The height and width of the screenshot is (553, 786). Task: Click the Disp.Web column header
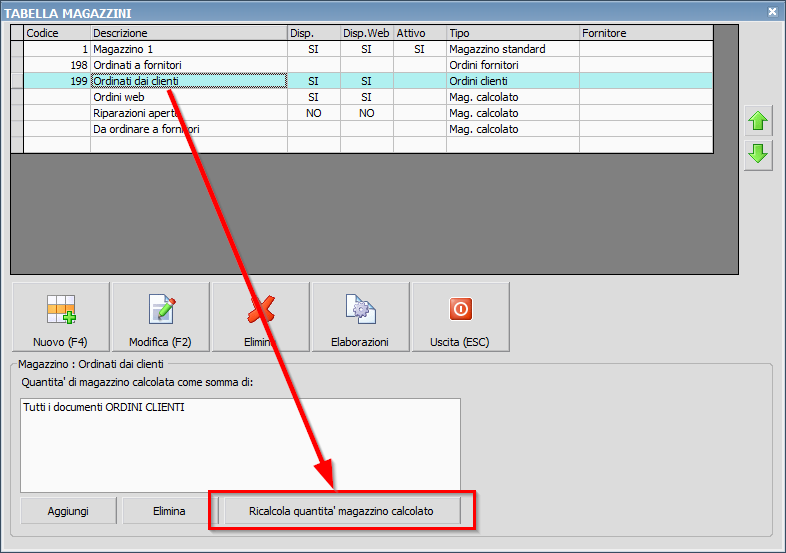point(367,33)
